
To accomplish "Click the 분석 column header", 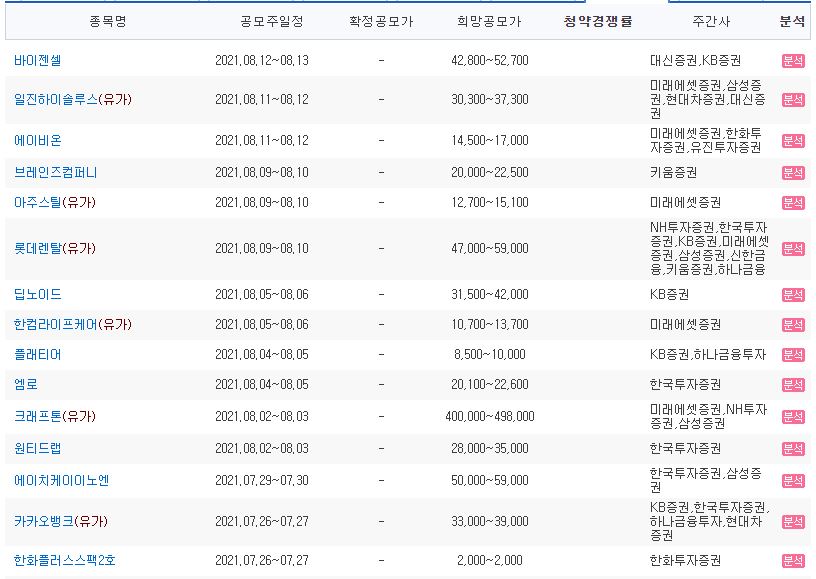I will point(792,21).
